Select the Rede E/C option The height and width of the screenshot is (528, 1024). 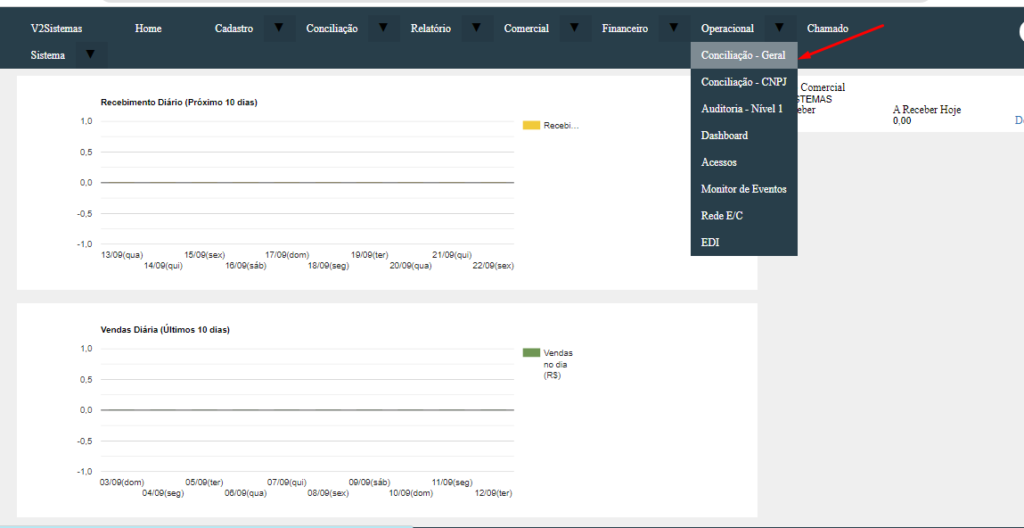[x=721, y=216]
